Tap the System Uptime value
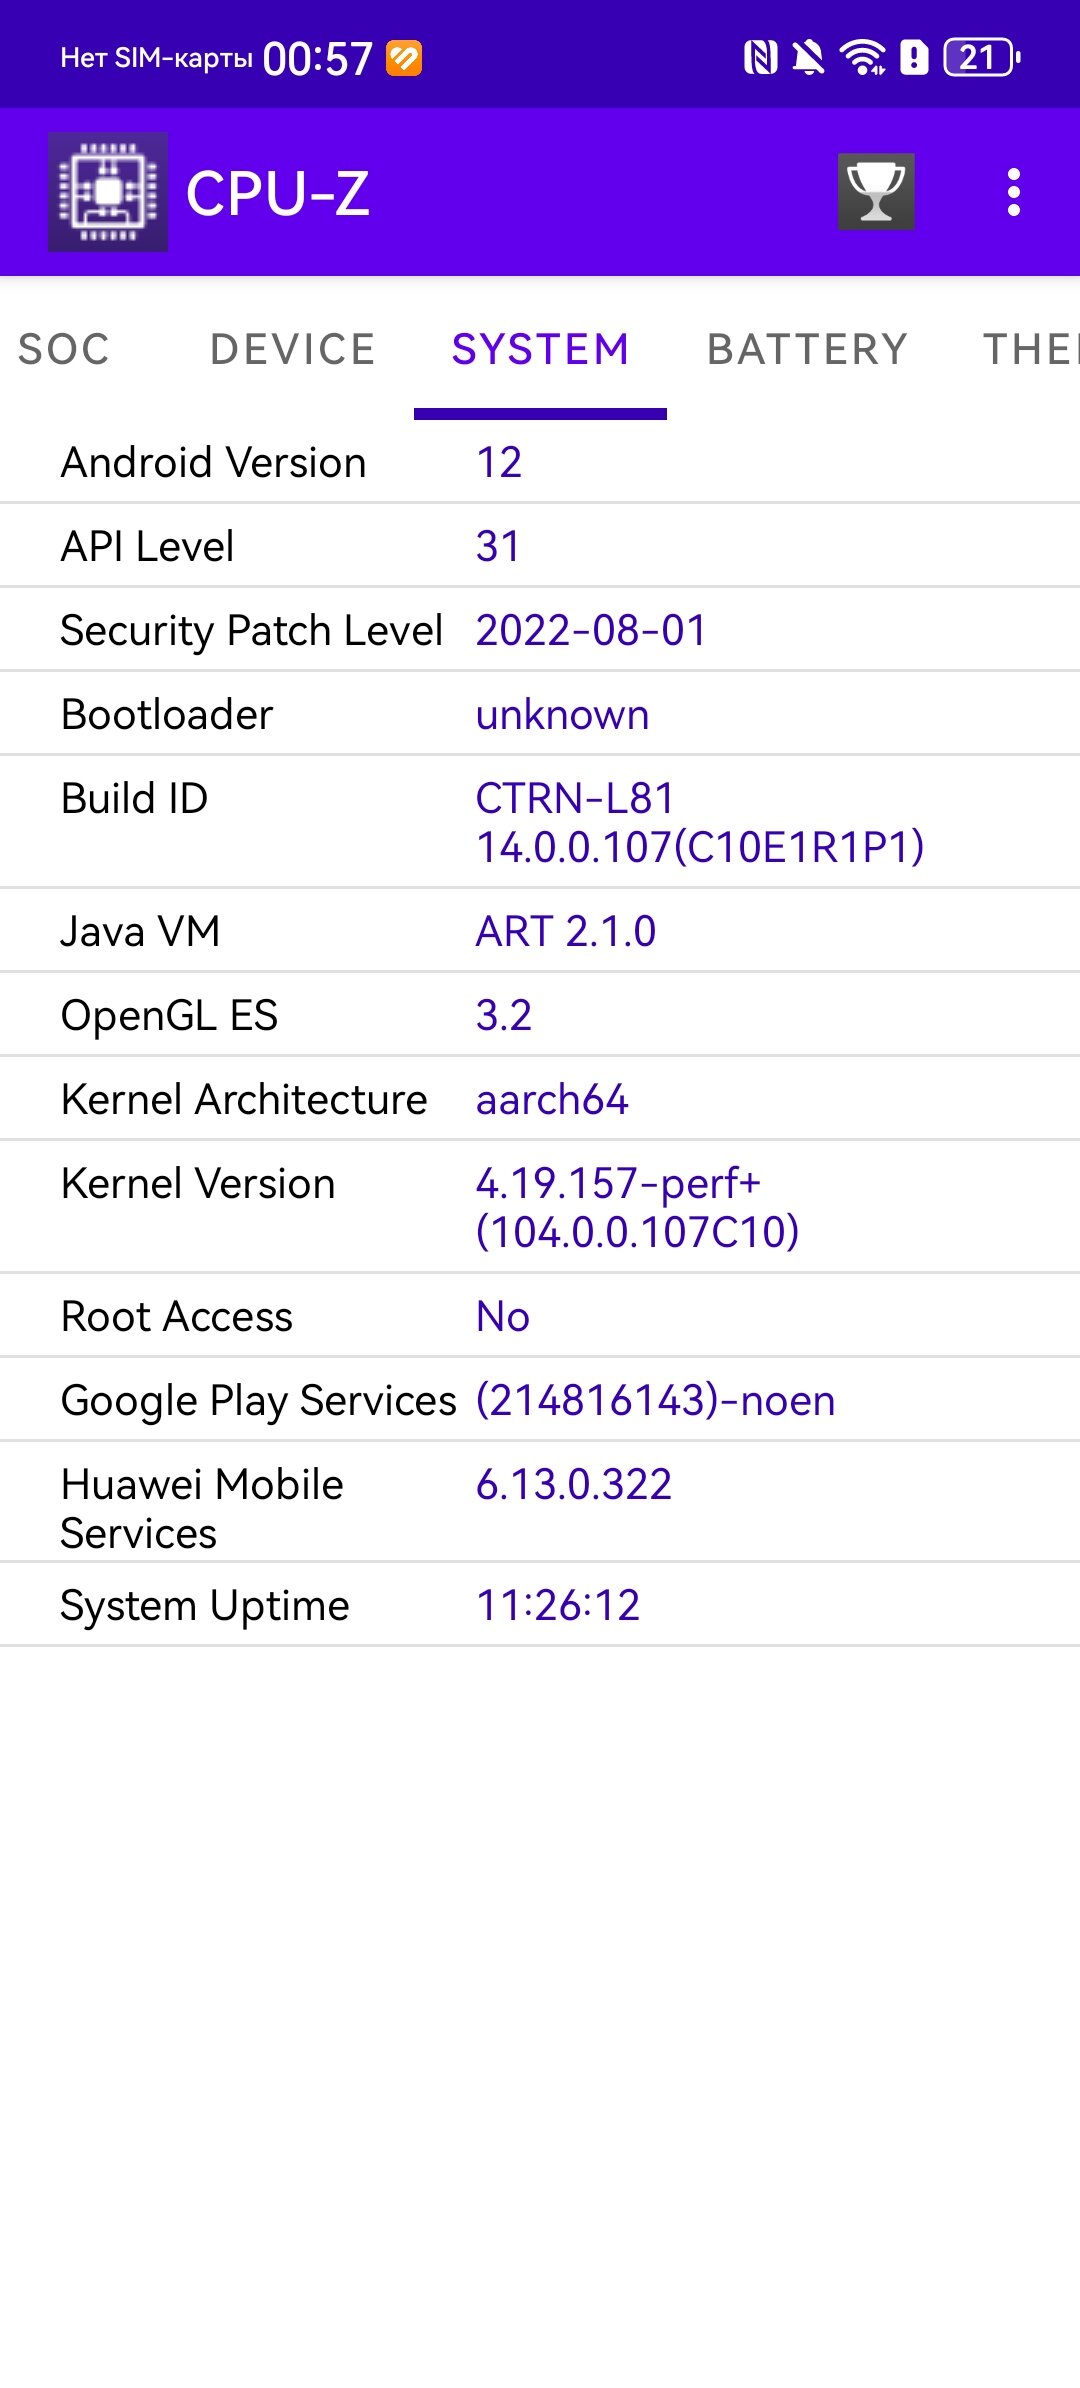The height and width of the screenshot is (2388, 1080). click(x=558, y=1605)
